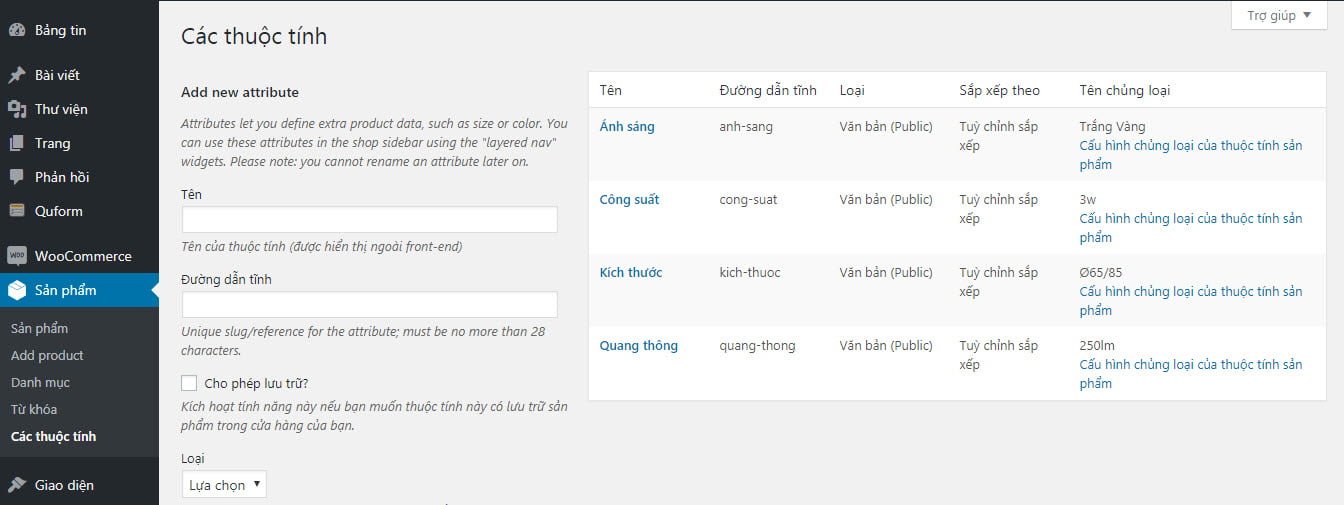The width and height of the screenshot is (1344, 505).
Task: Click the Tên attribute name field
Action: pyautogui.click(x=369, y=220)
